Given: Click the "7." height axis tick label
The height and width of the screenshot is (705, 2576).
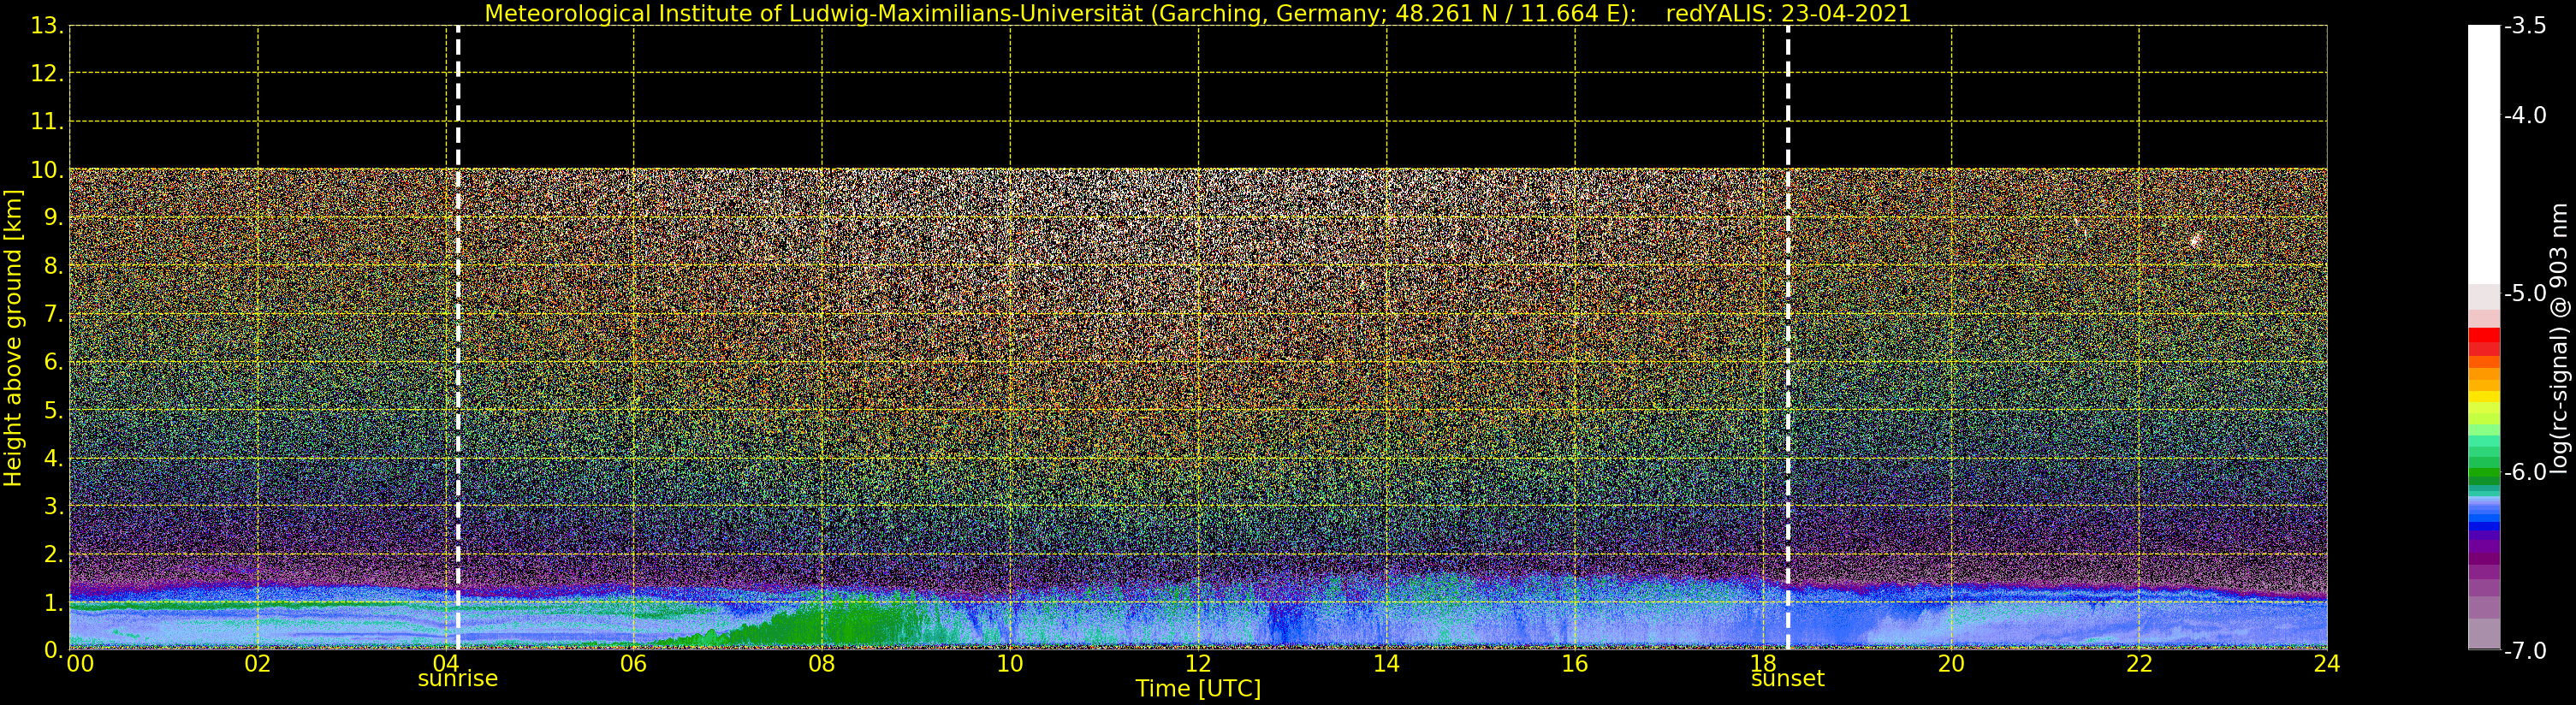Looking at the screenshot, I should click(x=54, y=314).
